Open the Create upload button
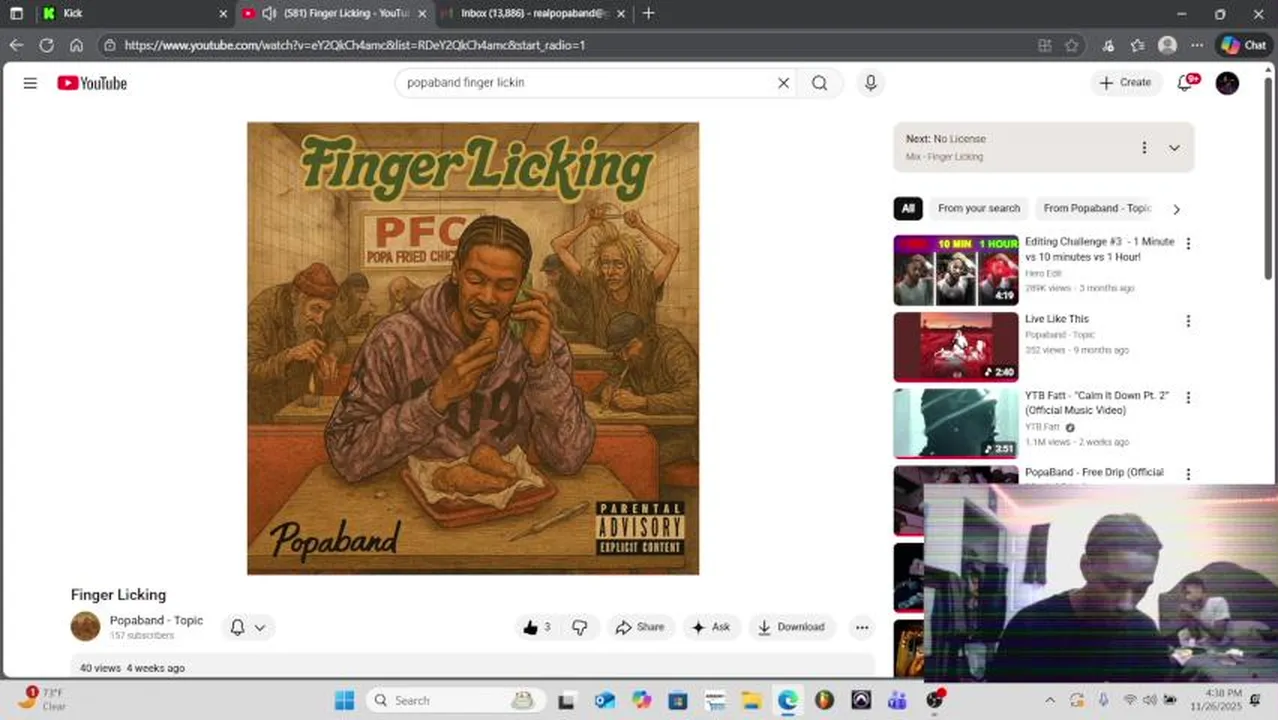1278x720 pixels. tap(1126, 83)
